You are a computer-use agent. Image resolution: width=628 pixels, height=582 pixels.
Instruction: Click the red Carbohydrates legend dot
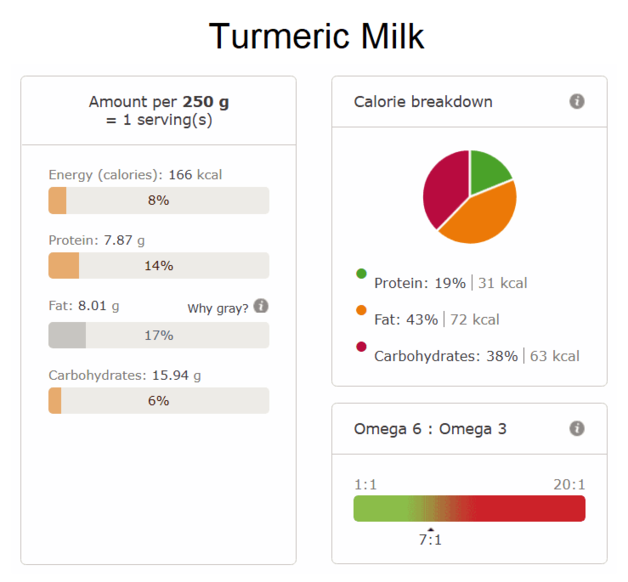[361, 346]
